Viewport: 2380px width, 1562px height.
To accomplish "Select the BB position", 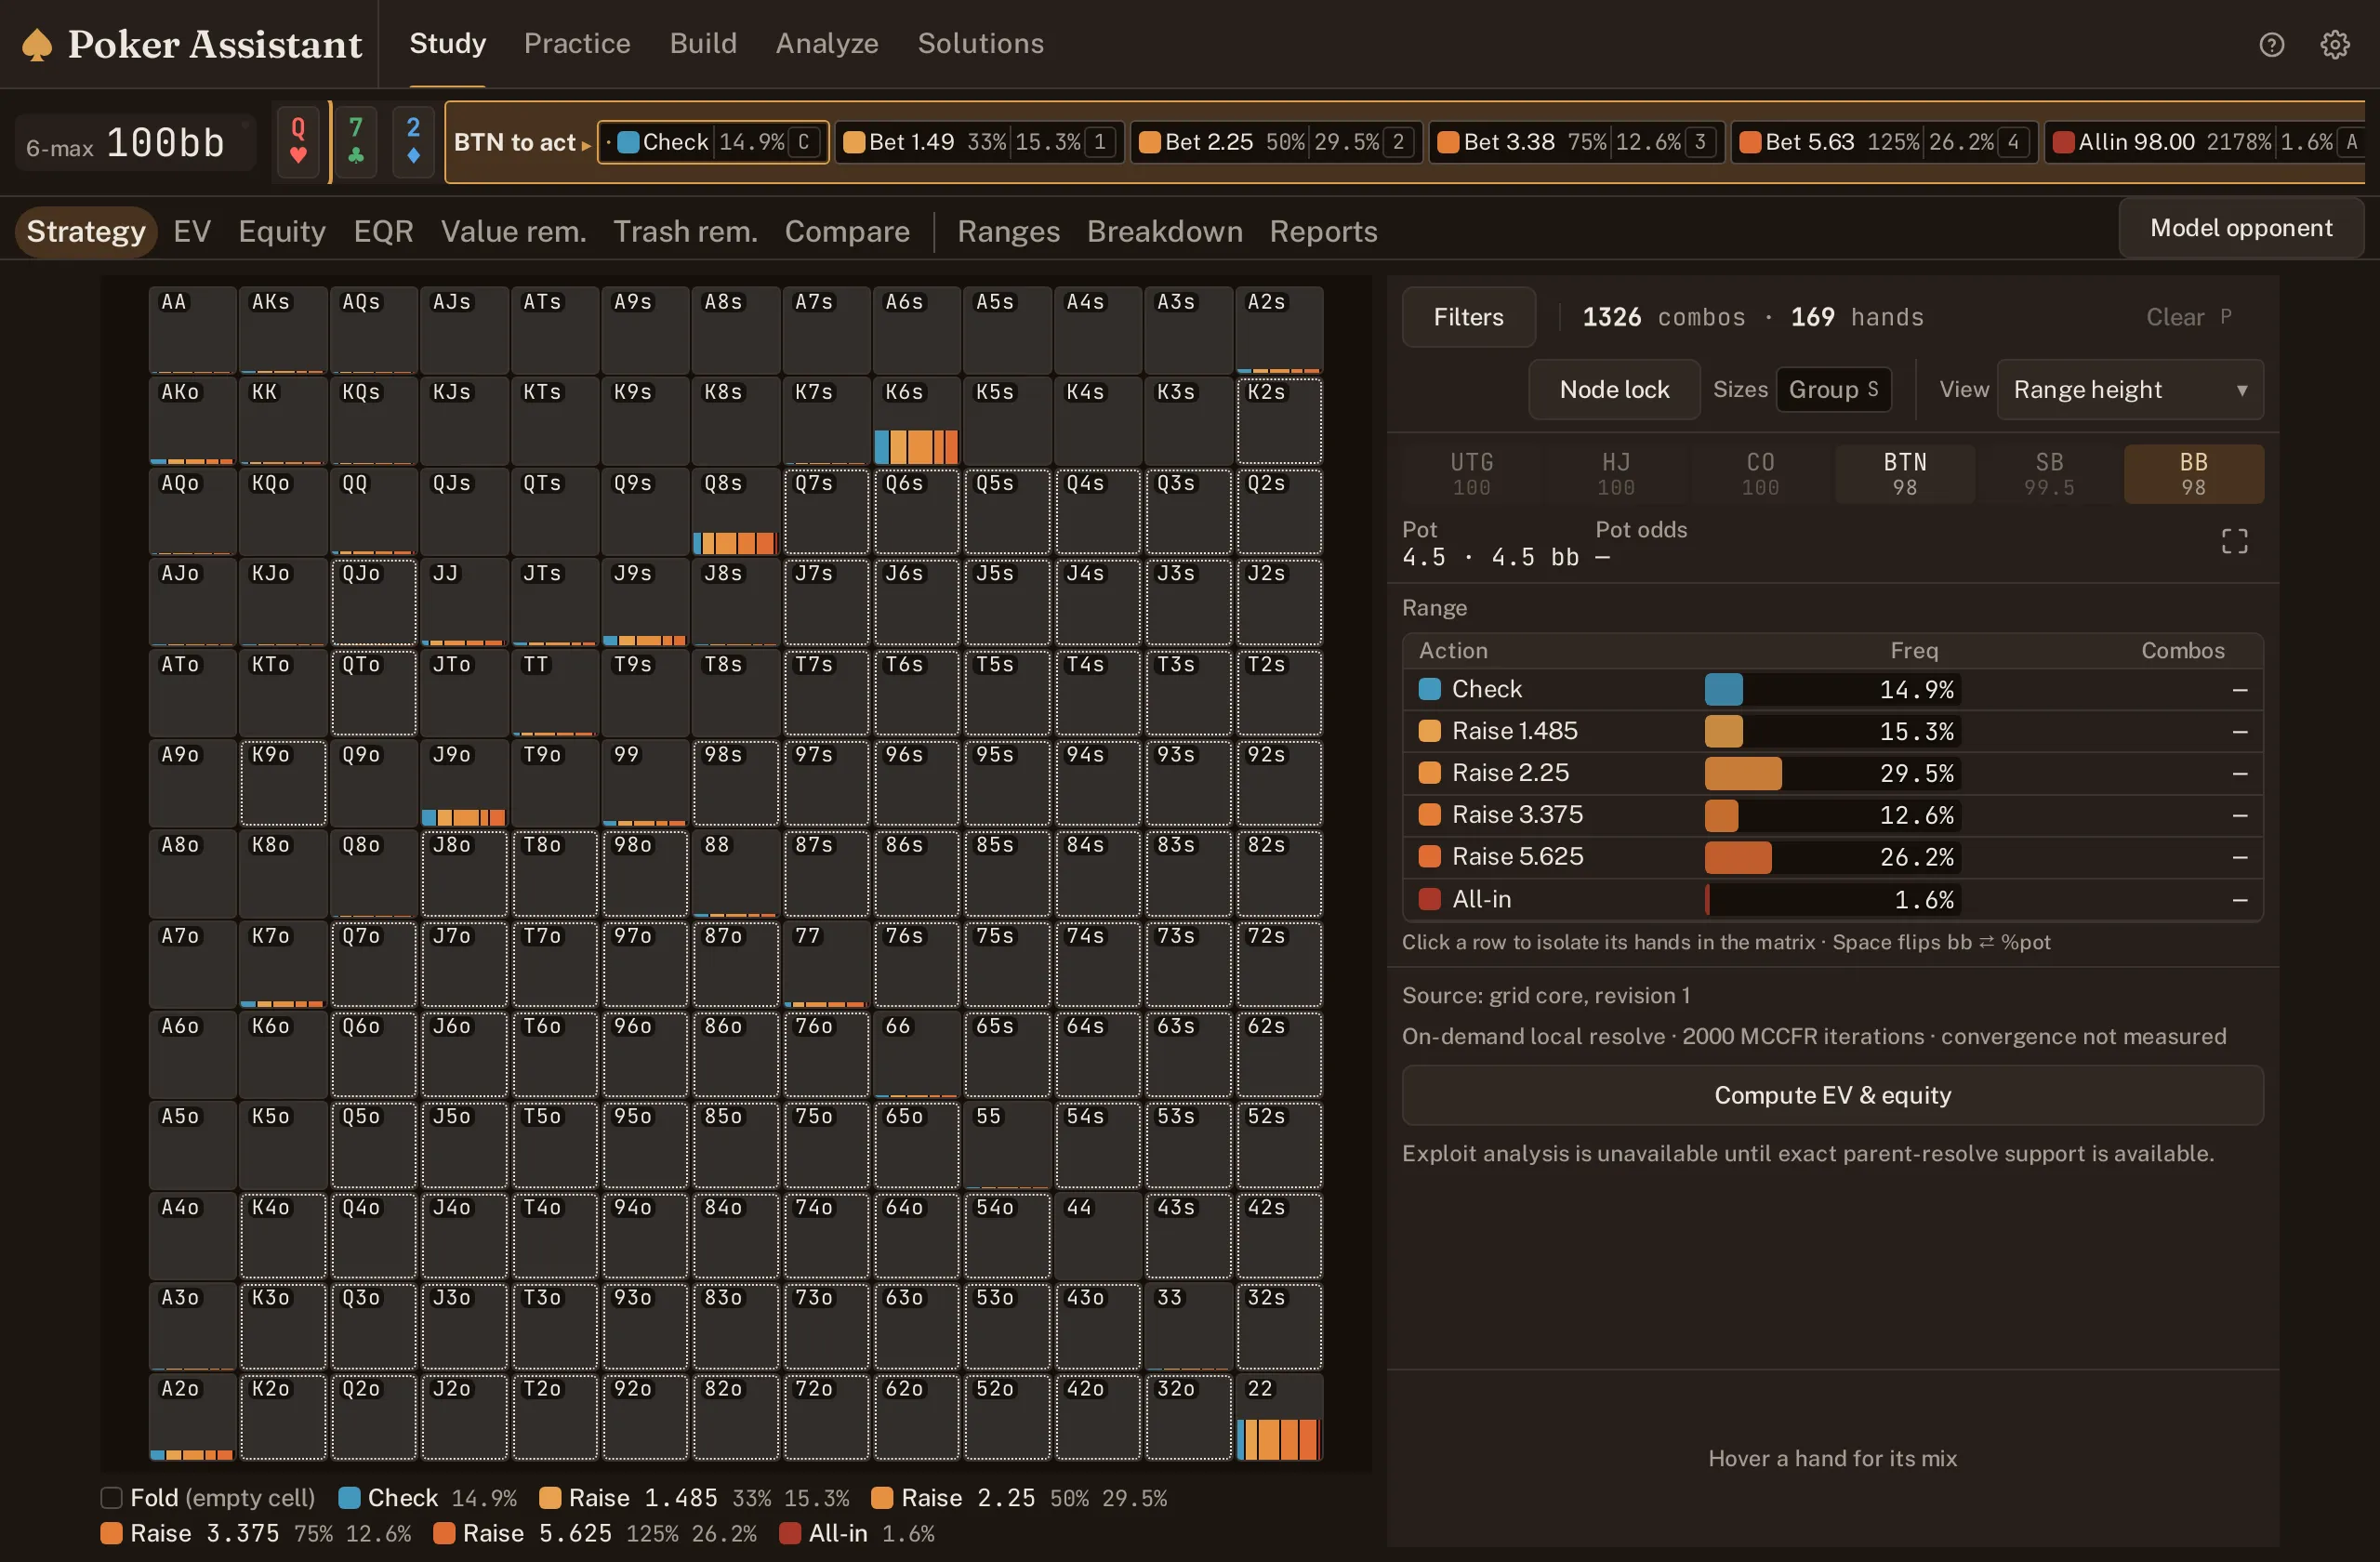I will [x=2193, y=474].
